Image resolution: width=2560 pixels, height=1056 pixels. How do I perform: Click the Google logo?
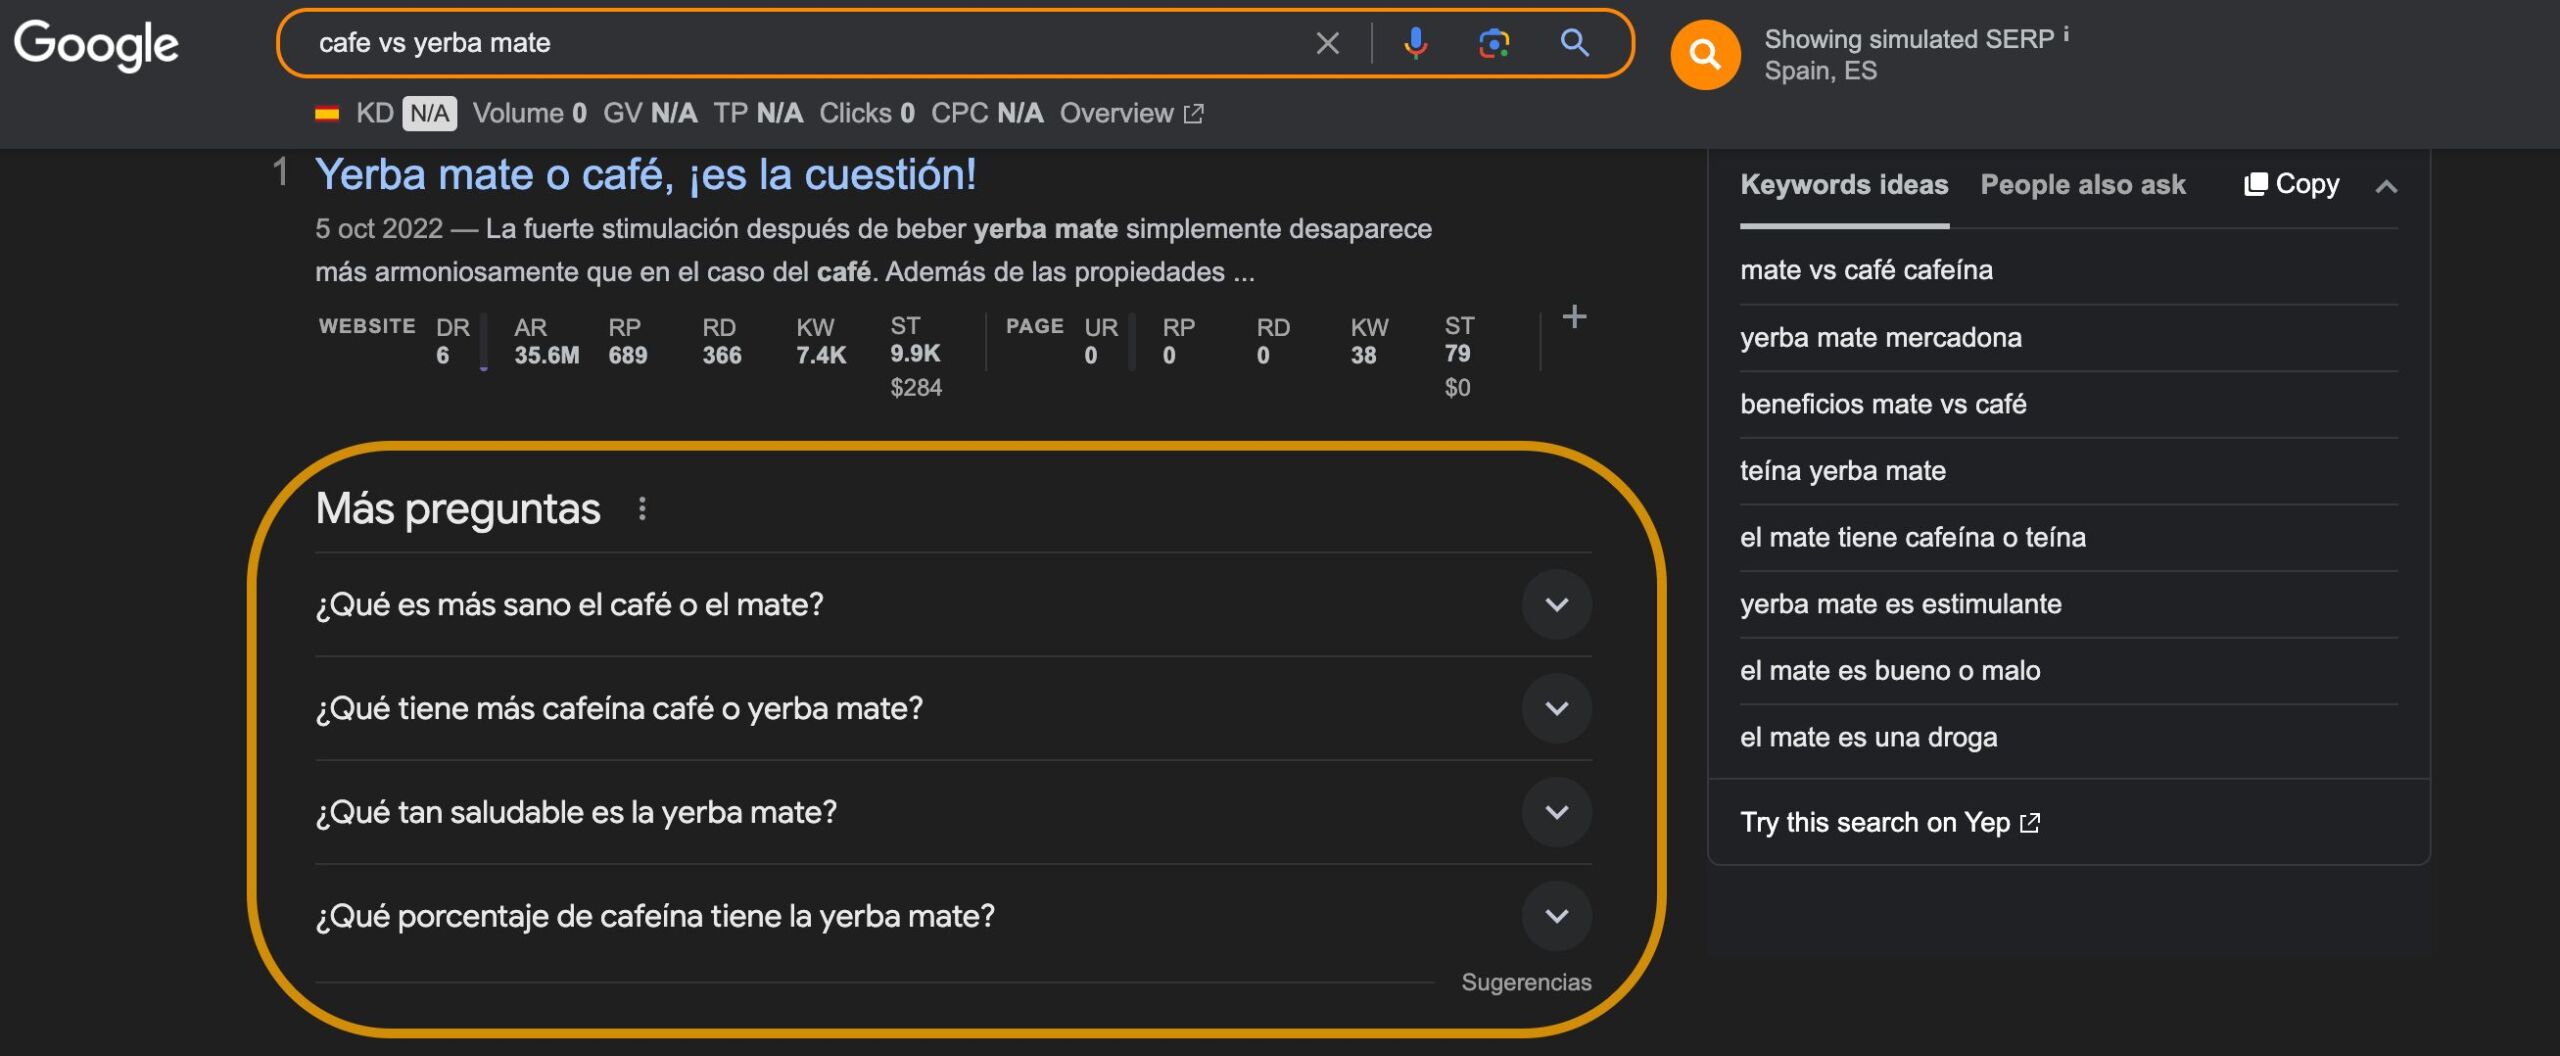97,44
